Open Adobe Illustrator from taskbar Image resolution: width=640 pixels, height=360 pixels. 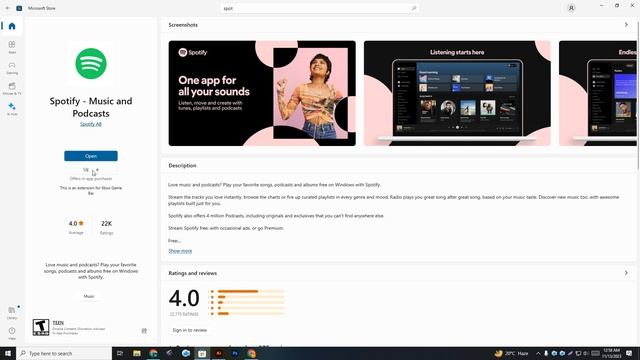[218, 353]
